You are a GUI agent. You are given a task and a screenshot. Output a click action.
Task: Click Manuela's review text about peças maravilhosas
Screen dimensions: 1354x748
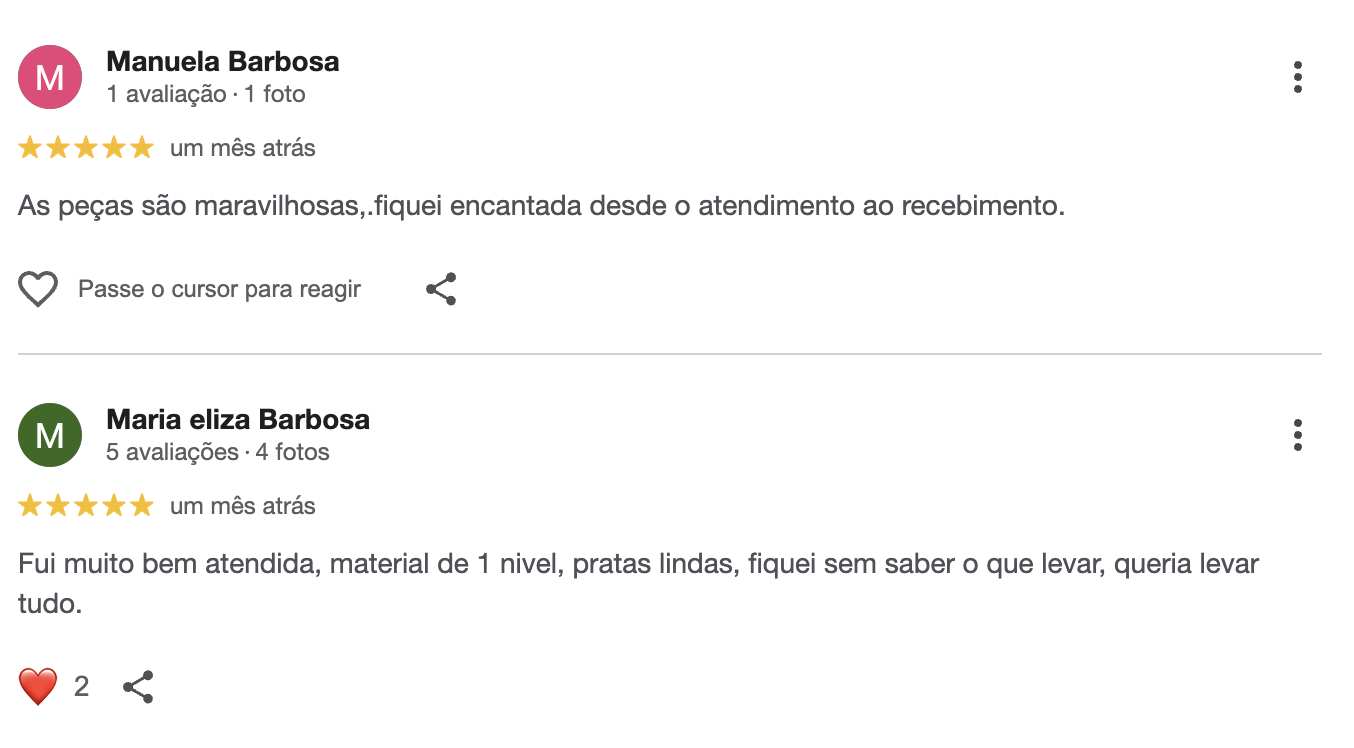[x=541, y=207]
